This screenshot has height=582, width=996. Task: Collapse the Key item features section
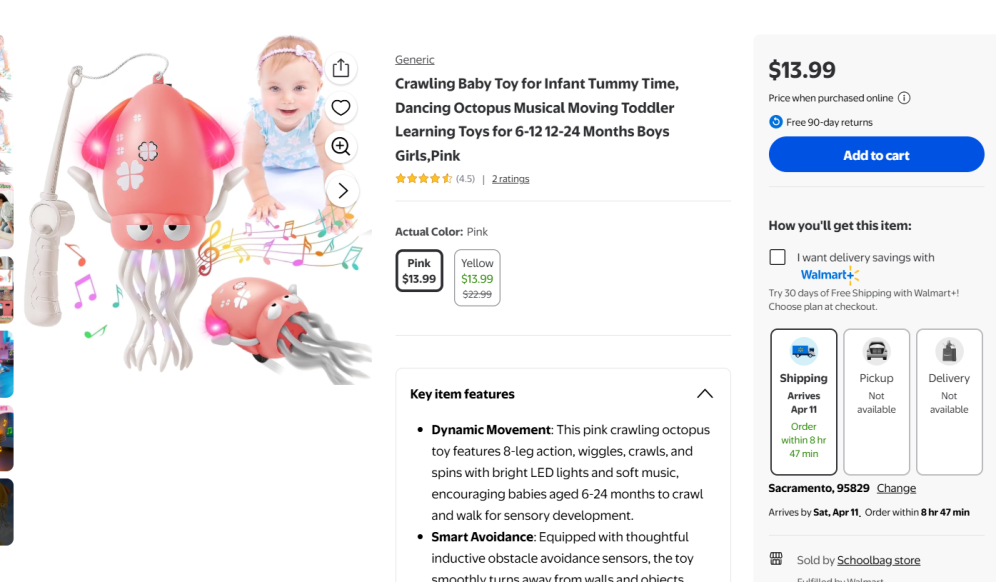(705, 394)
